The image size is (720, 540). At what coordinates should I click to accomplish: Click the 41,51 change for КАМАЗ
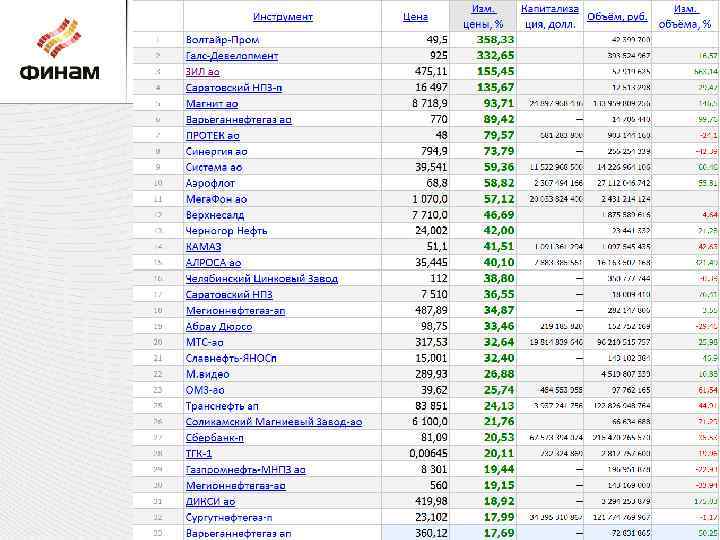(x=499, y=247)
